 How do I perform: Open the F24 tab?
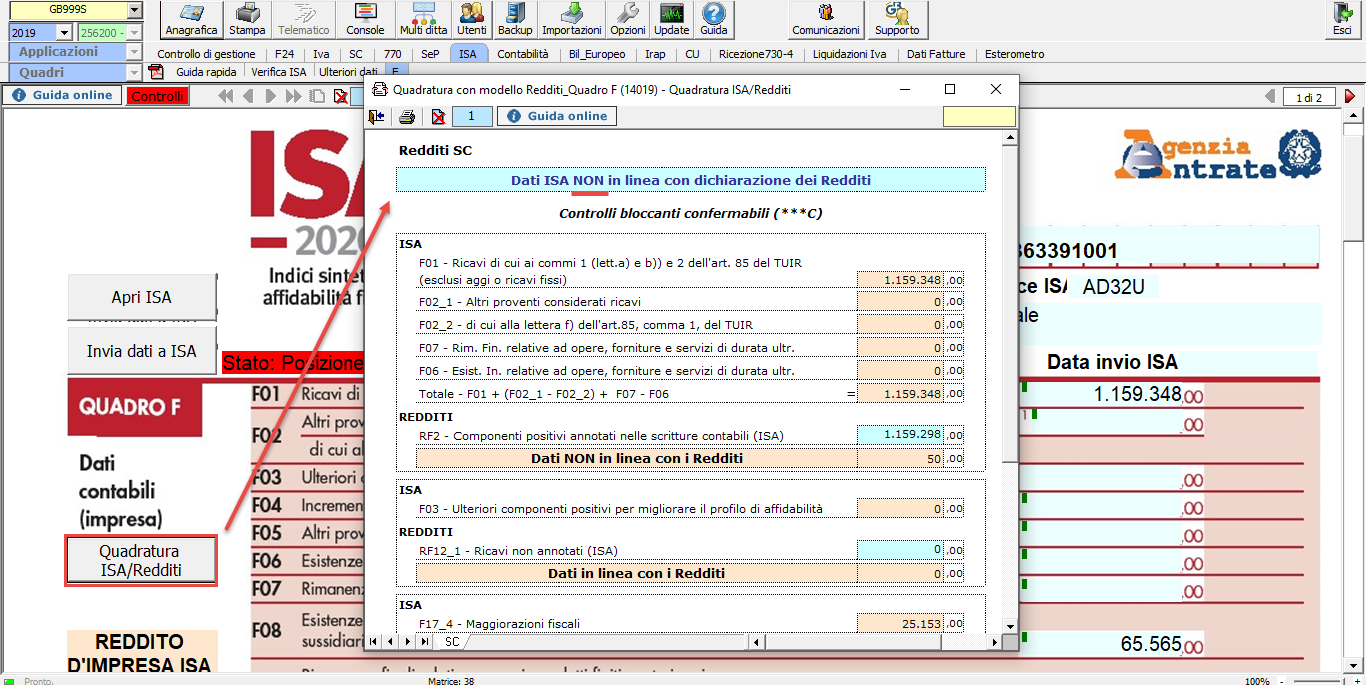pos(284,54)
